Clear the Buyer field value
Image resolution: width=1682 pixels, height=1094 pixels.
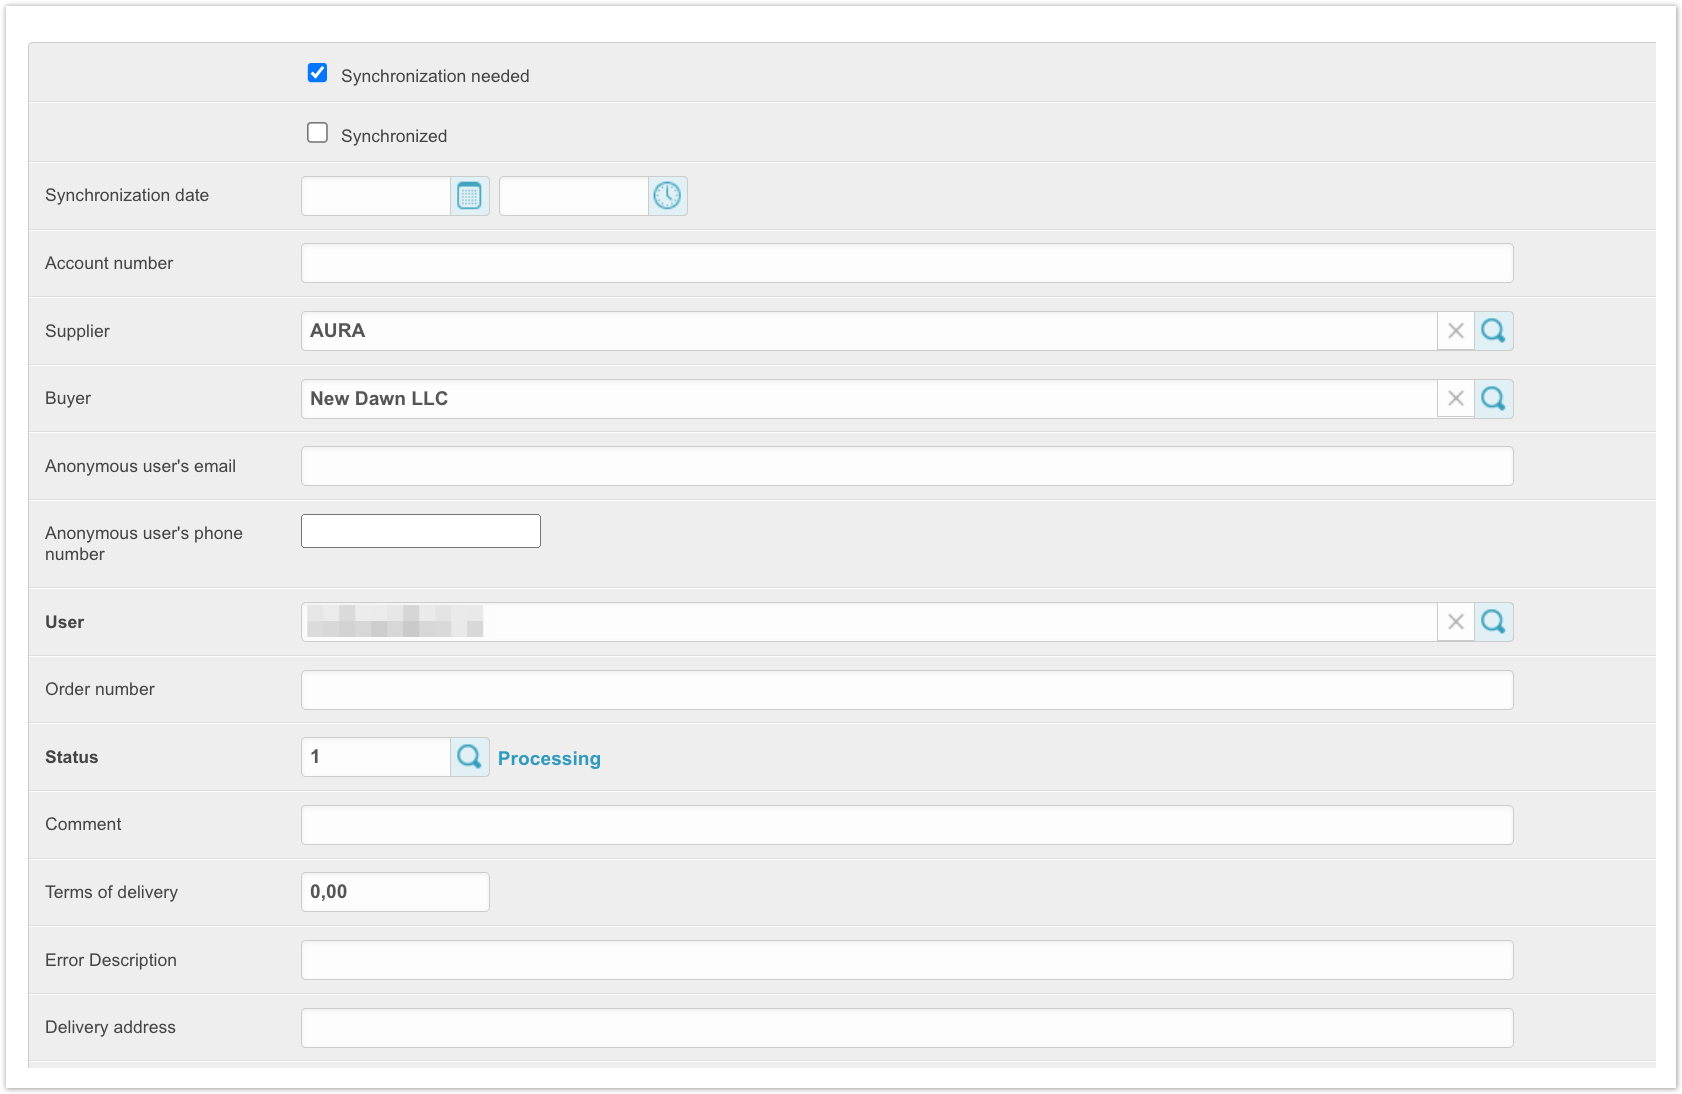click(x=1455, y=399)
